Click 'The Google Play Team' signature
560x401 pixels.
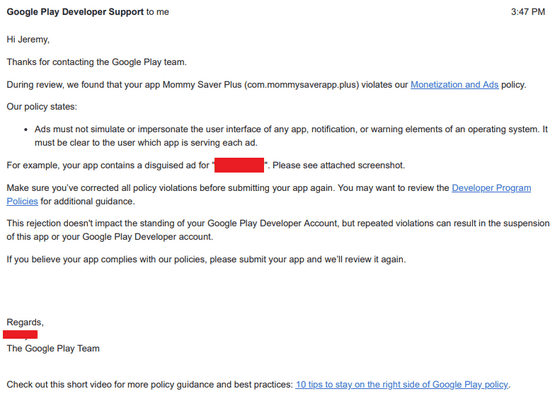tap(53, 348)
